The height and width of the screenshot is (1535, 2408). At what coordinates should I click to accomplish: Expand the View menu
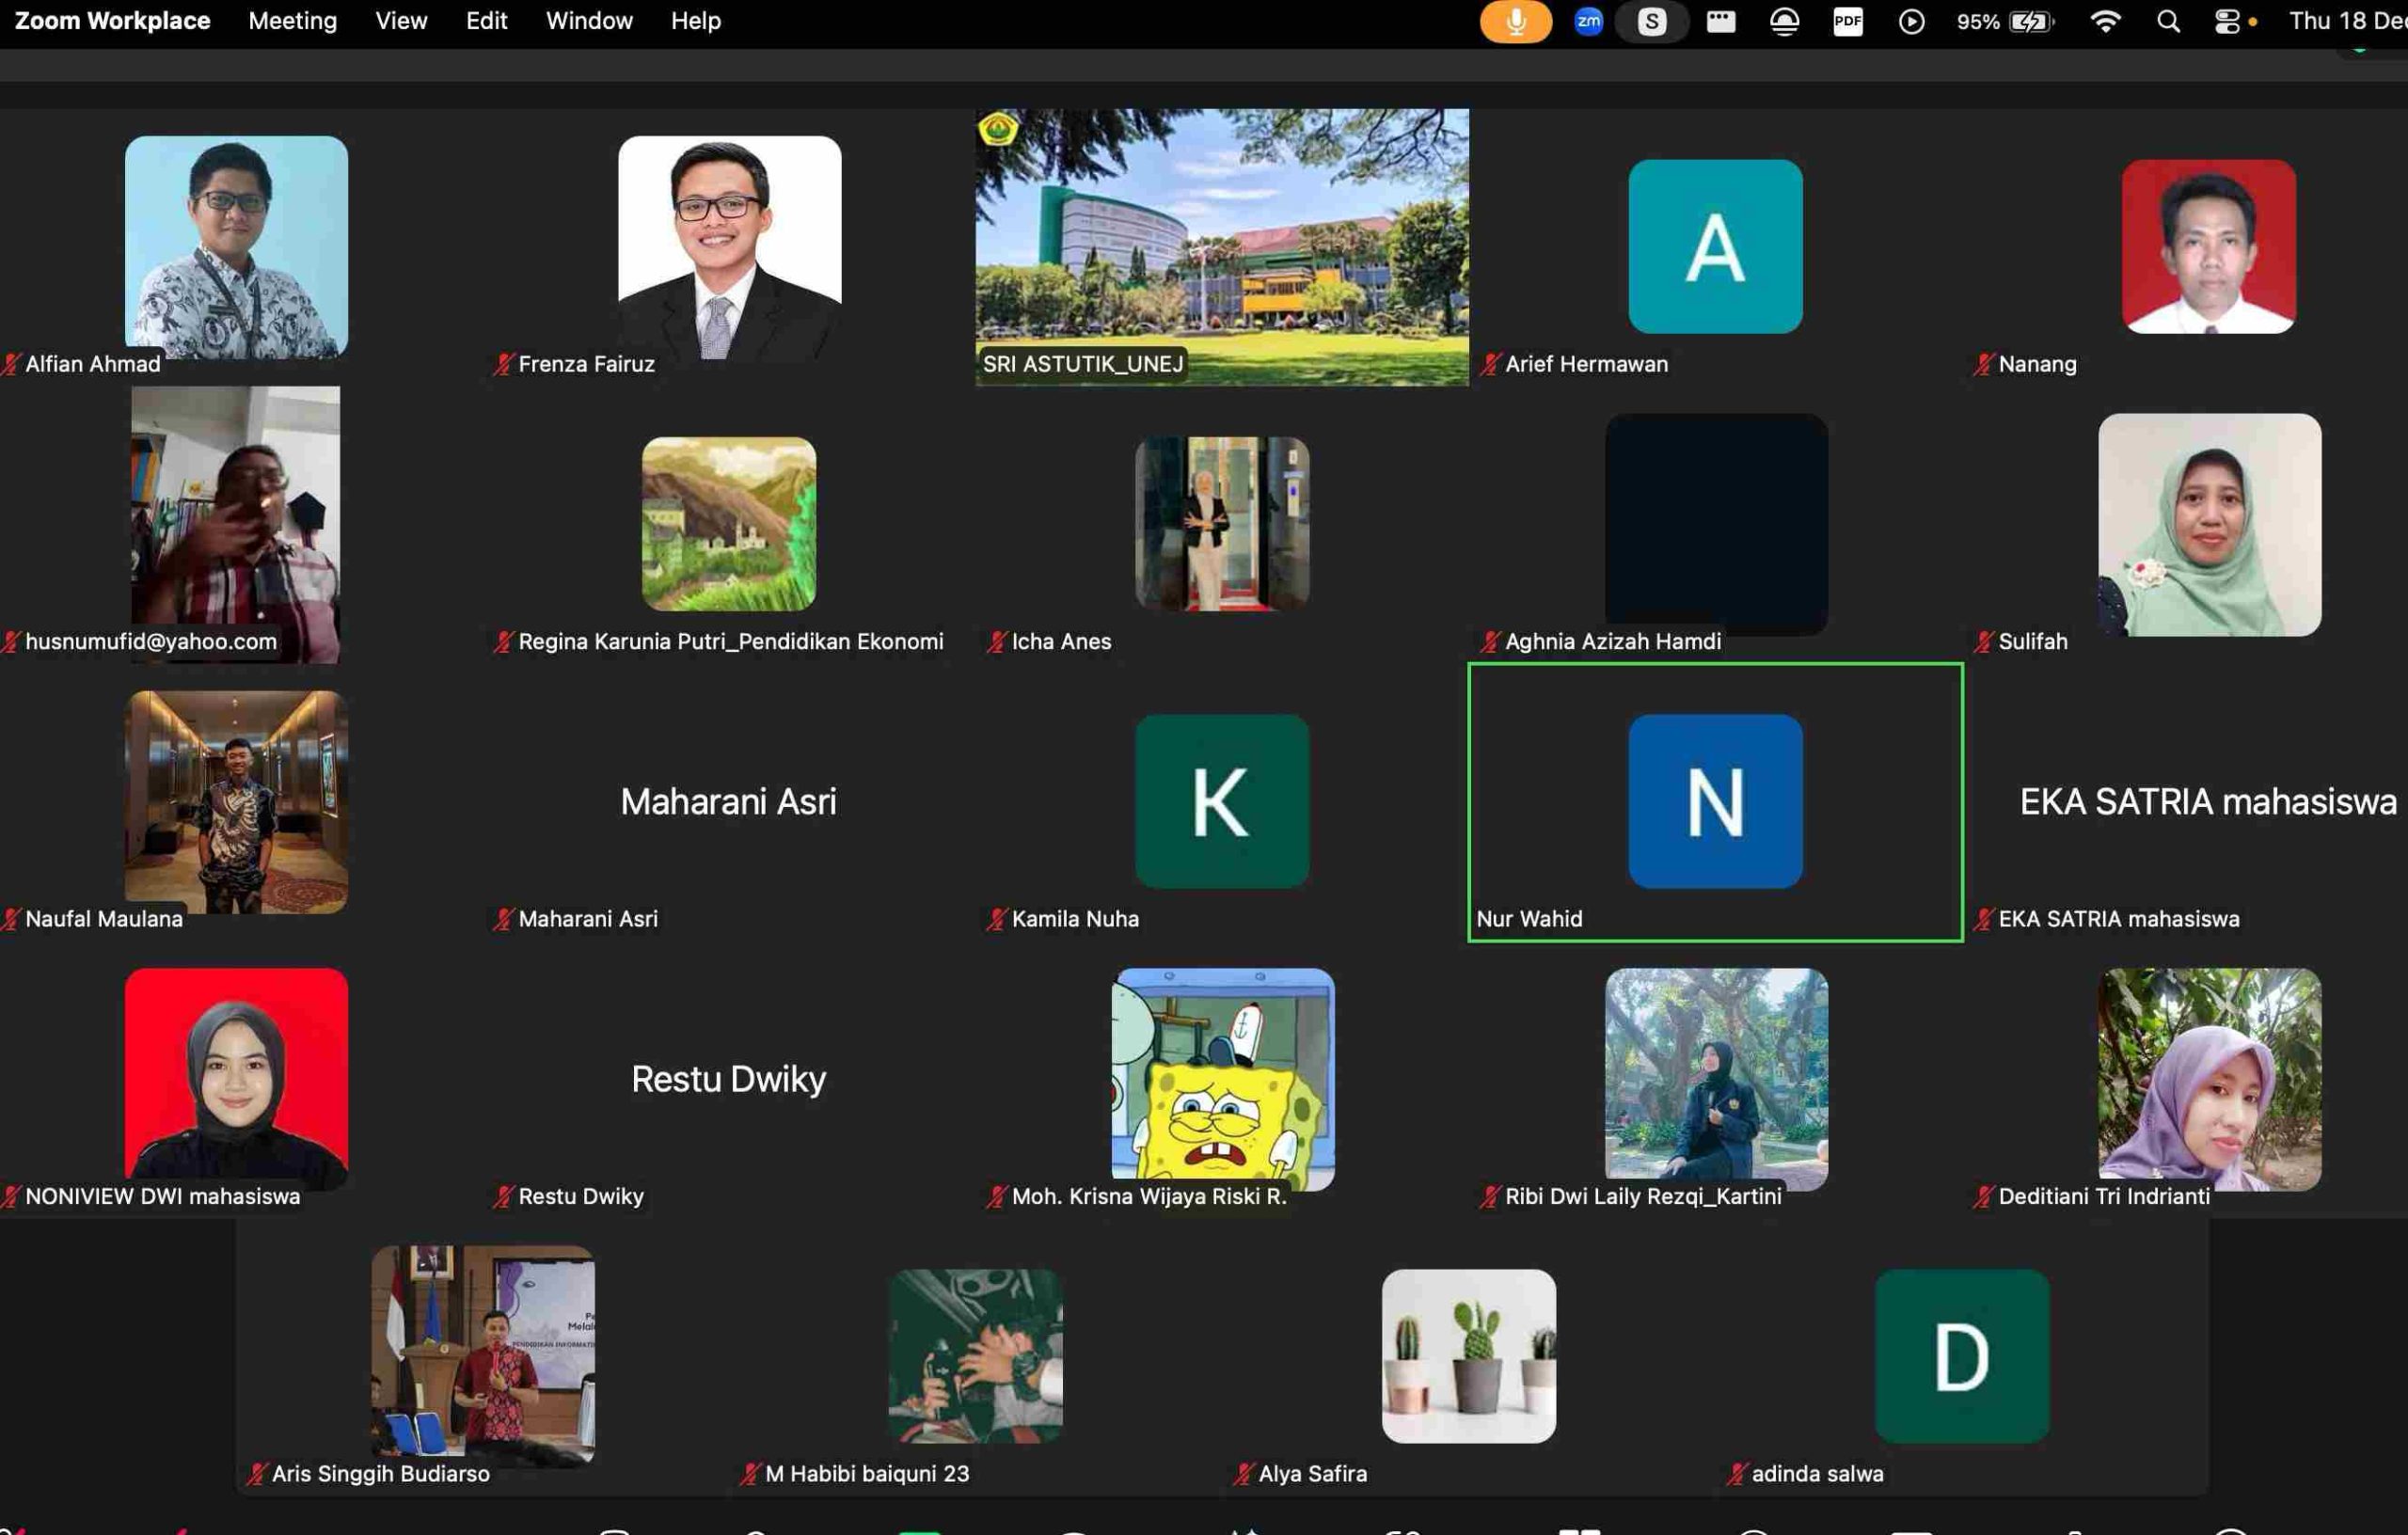coord(401,21)
